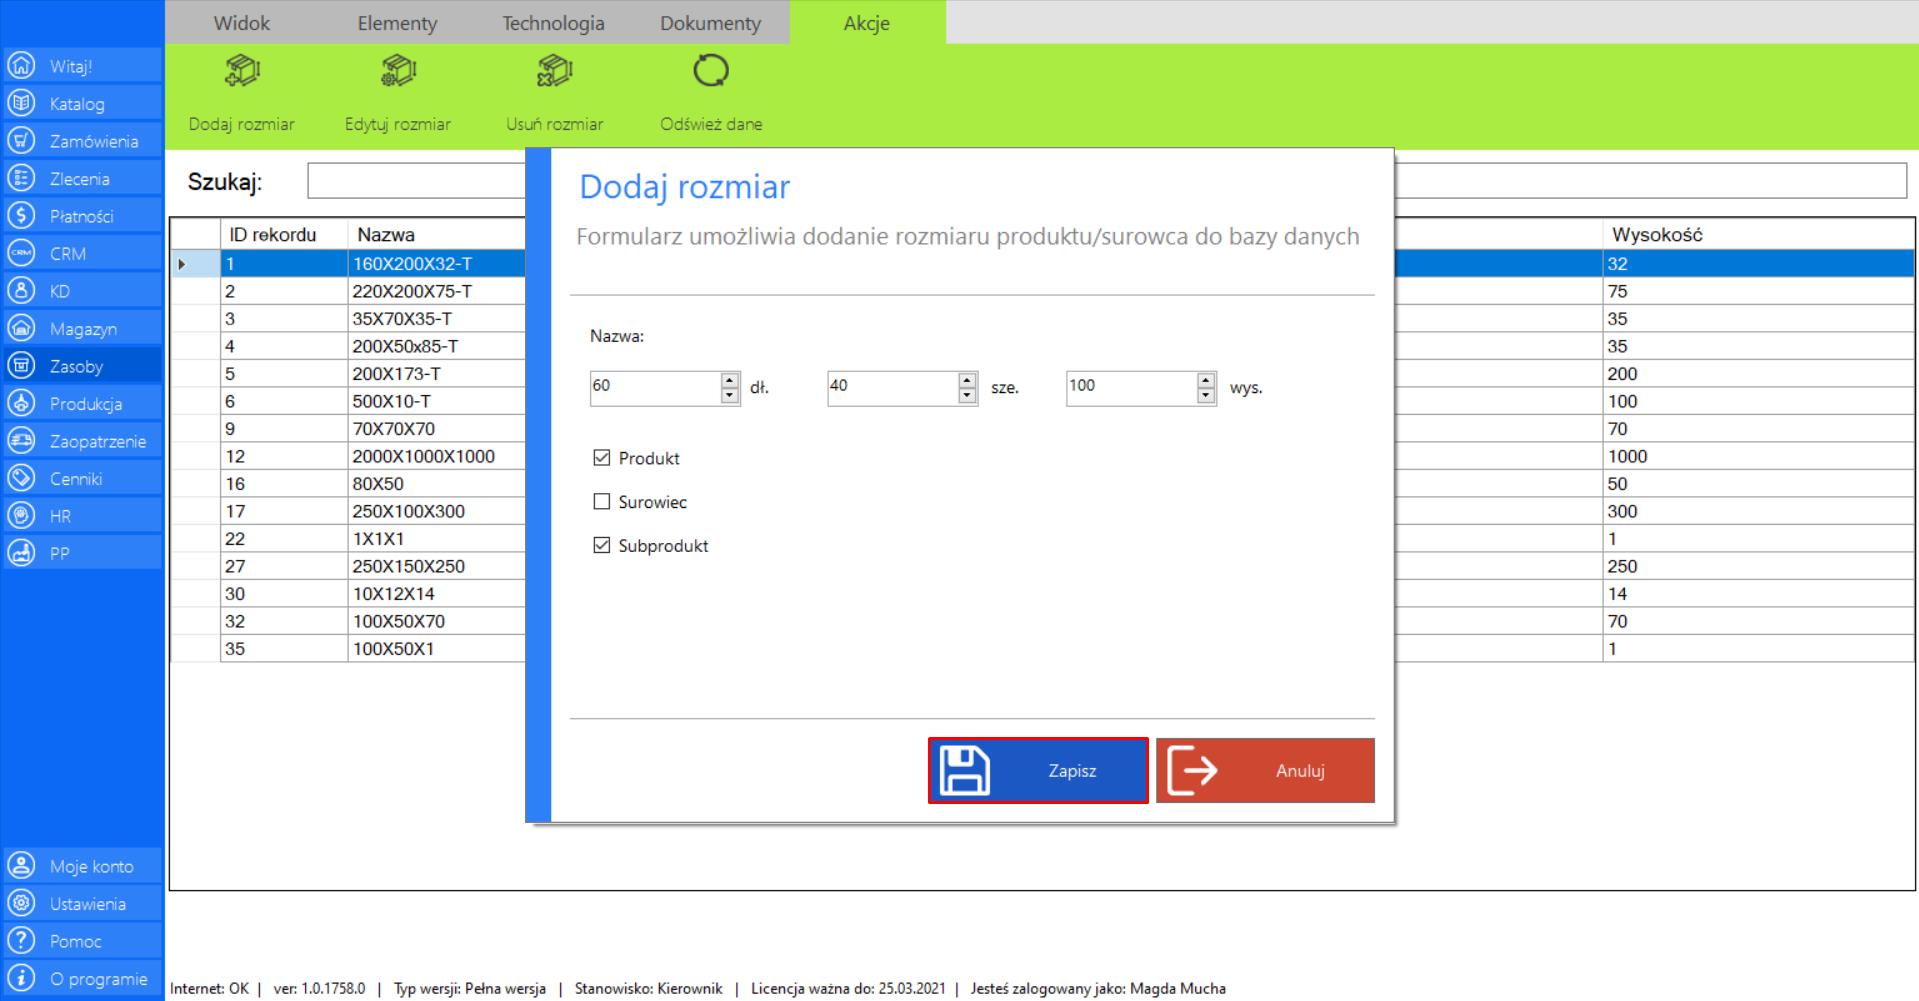Click the Szukaj search field
This screenshot has height=1001, width=1919.
click(x=415, y=181)
